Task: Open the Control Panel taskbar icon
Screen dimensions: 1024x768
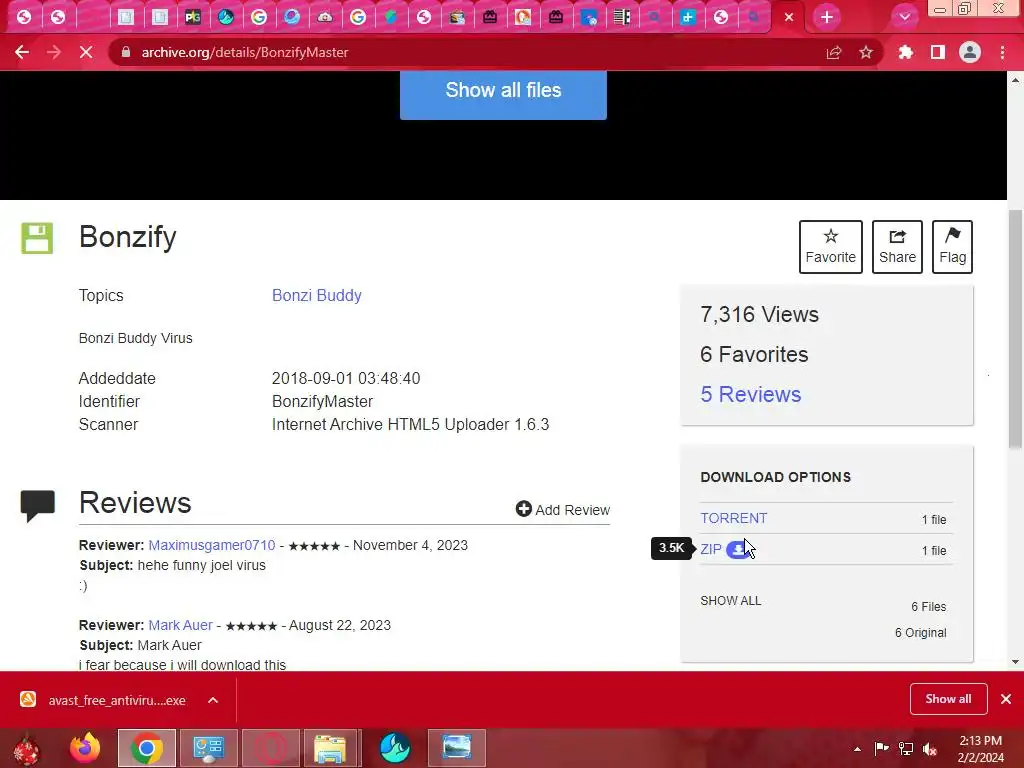Action: coord(208,748)
